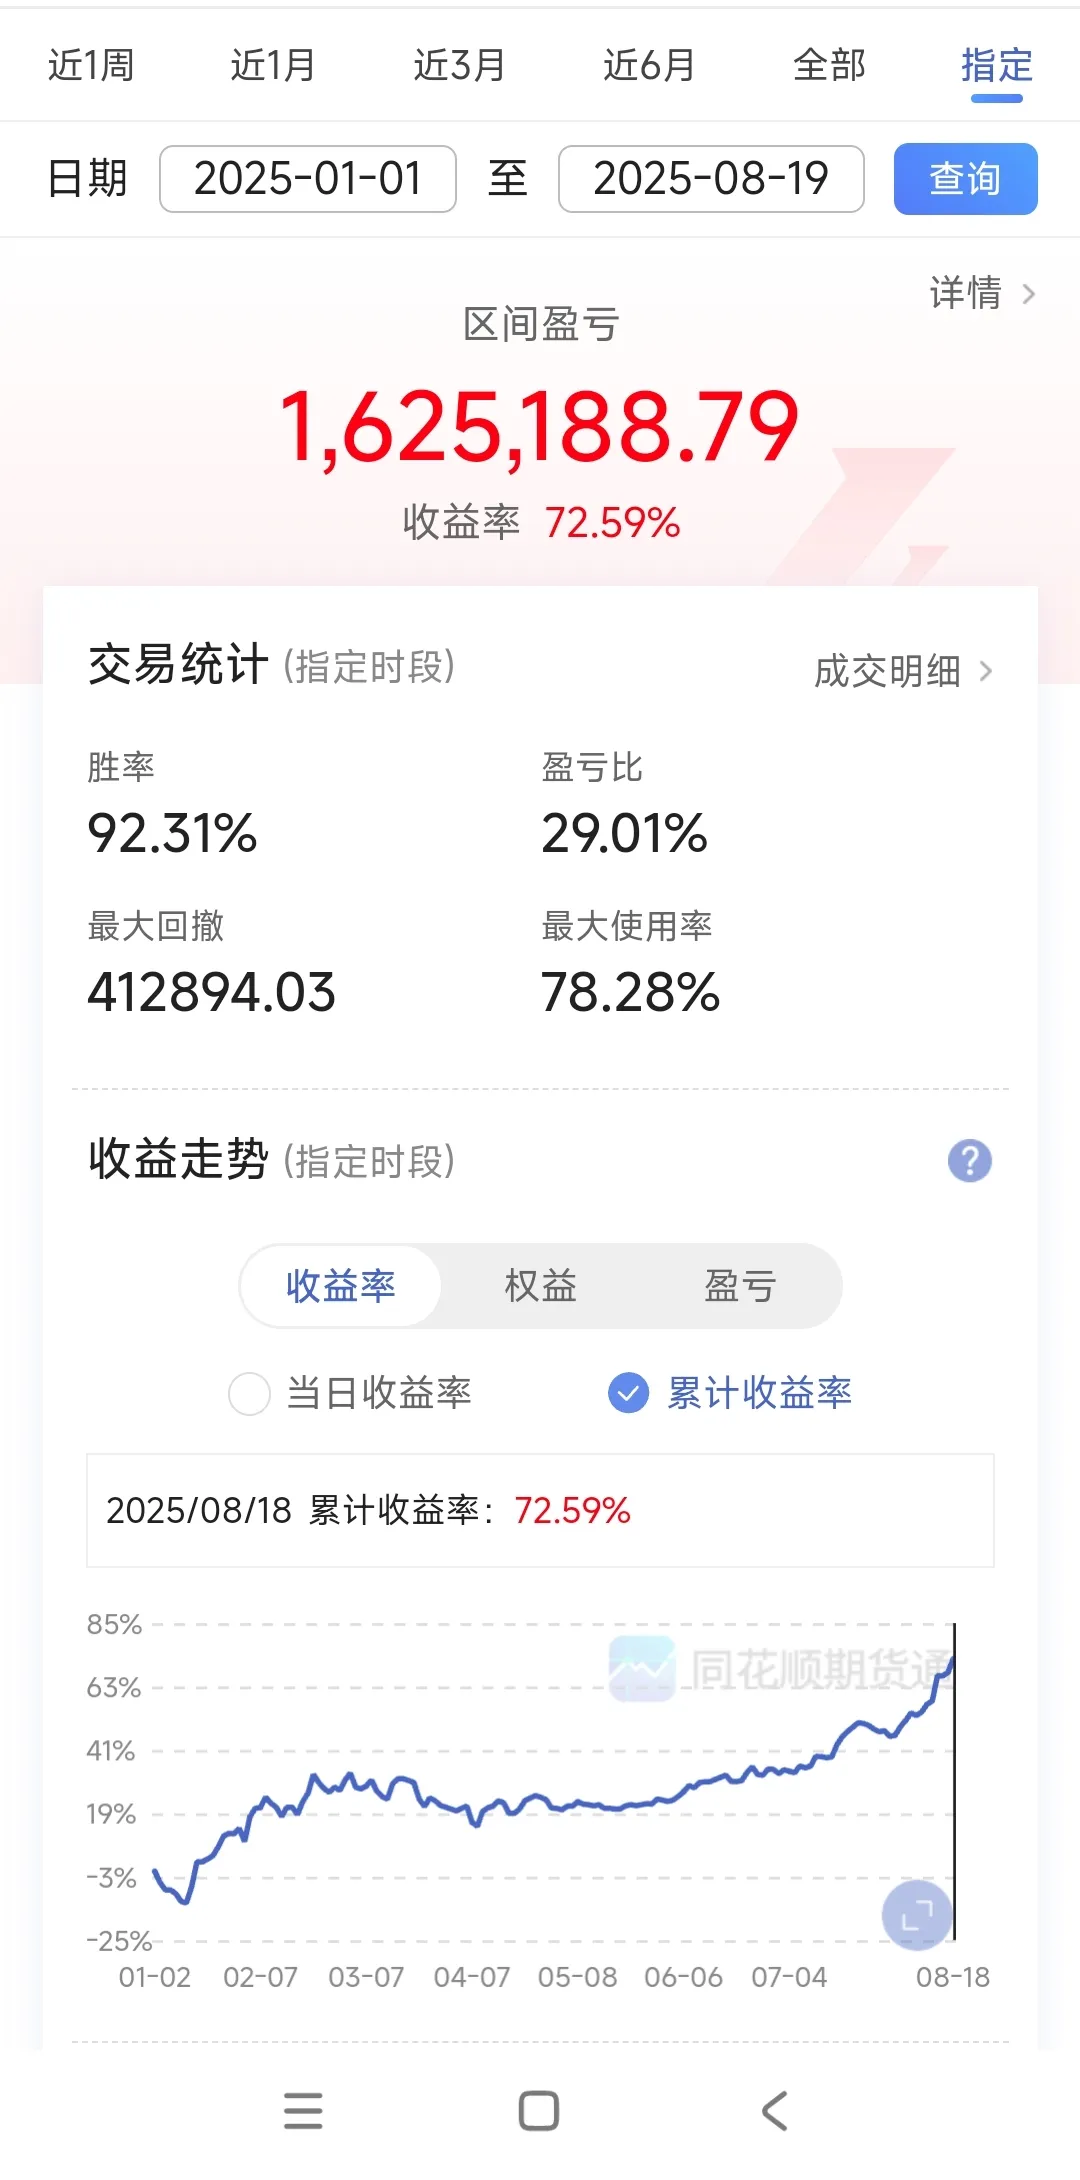
Task: Tap the start date field 2025-01-01
Action: coord(308,179)
